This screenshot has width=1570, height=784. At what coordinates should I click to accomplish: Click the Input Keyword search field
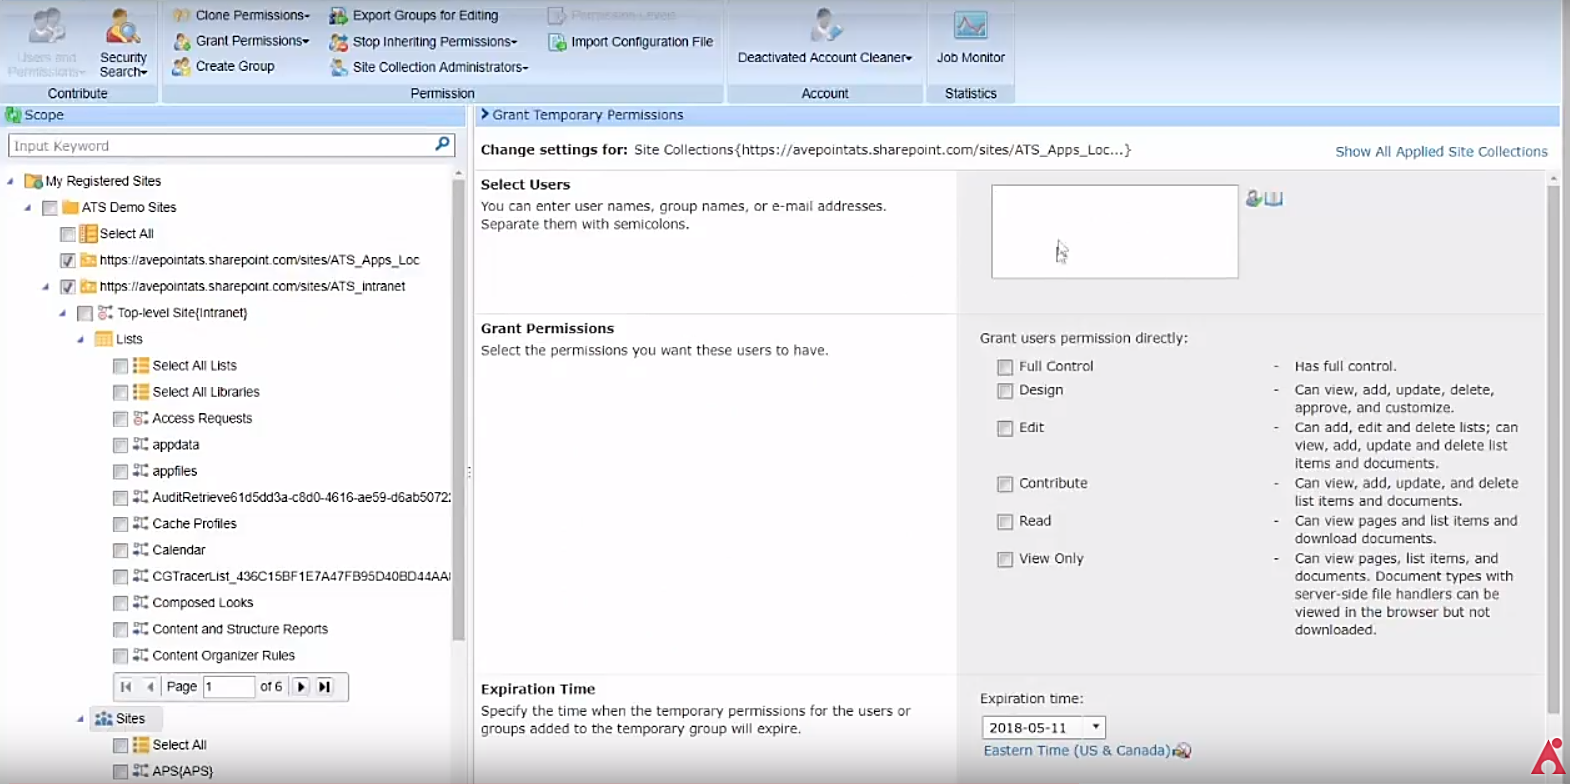[220, 145]
